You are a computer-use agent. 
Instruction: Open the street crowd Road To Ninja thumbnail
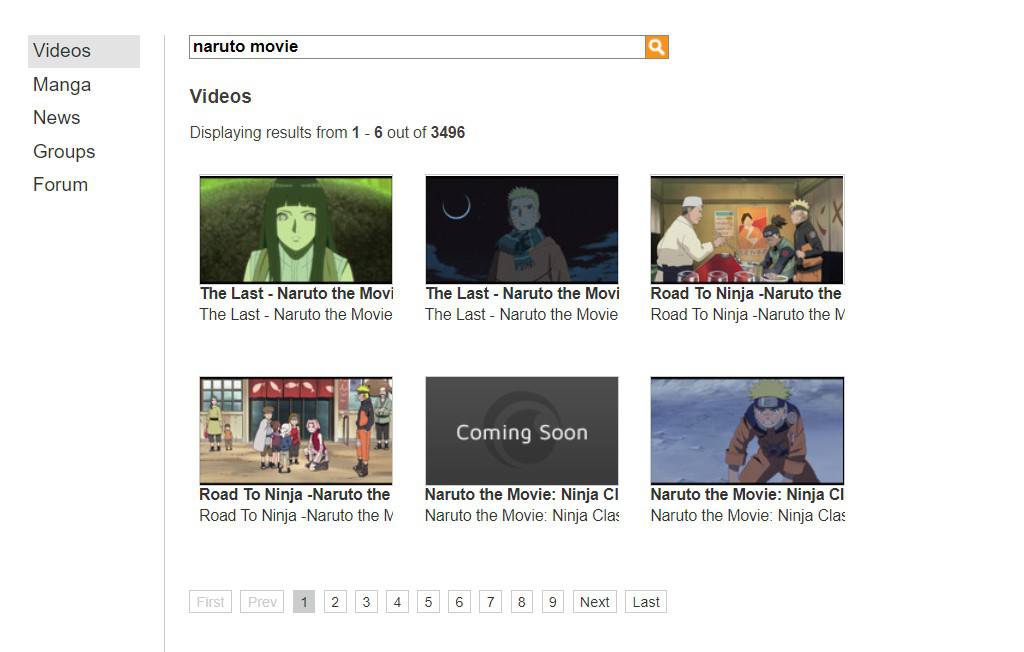click(296, 431)
